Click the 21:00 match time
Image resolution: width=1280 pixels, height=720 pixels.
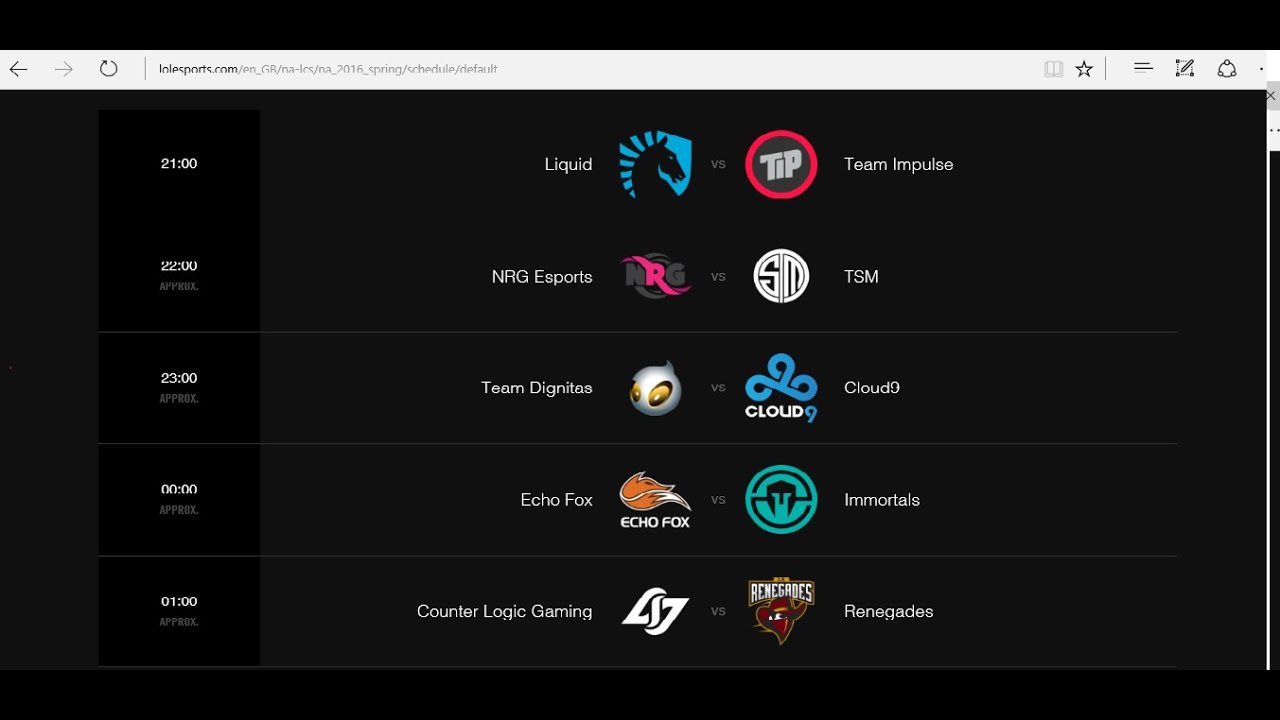pyautogui.click(x=179, y=163)
